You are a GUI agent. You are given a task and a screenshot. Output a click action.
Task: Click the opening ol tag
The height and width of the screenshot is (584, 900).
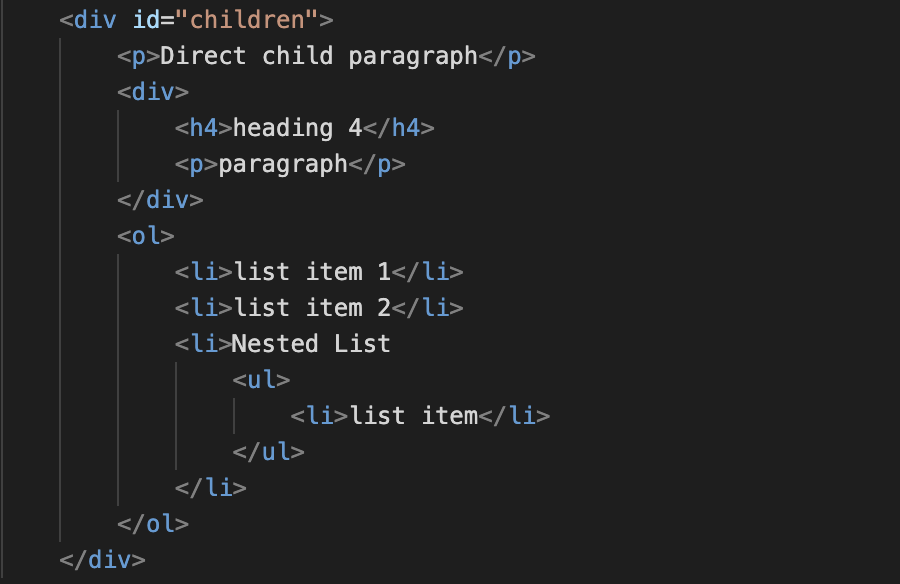coord(146,236)
